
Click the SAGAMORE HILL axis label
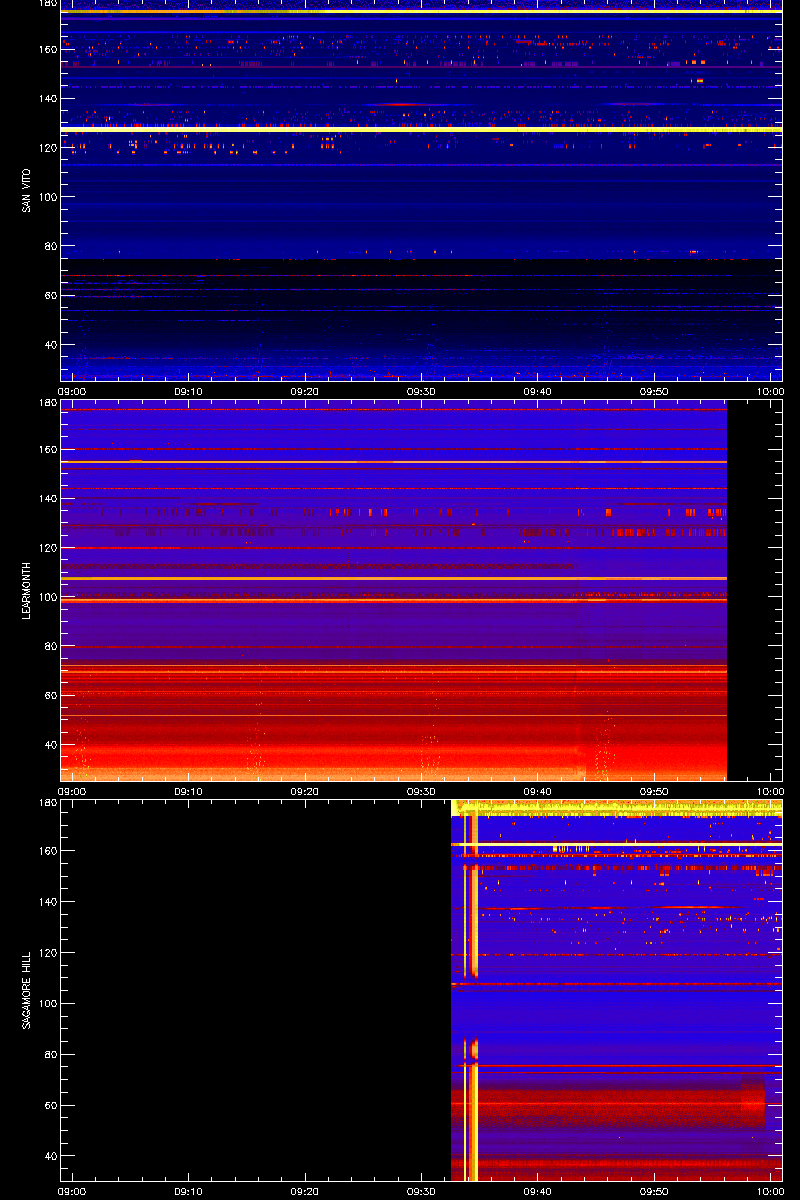click(x=27, y=991)
